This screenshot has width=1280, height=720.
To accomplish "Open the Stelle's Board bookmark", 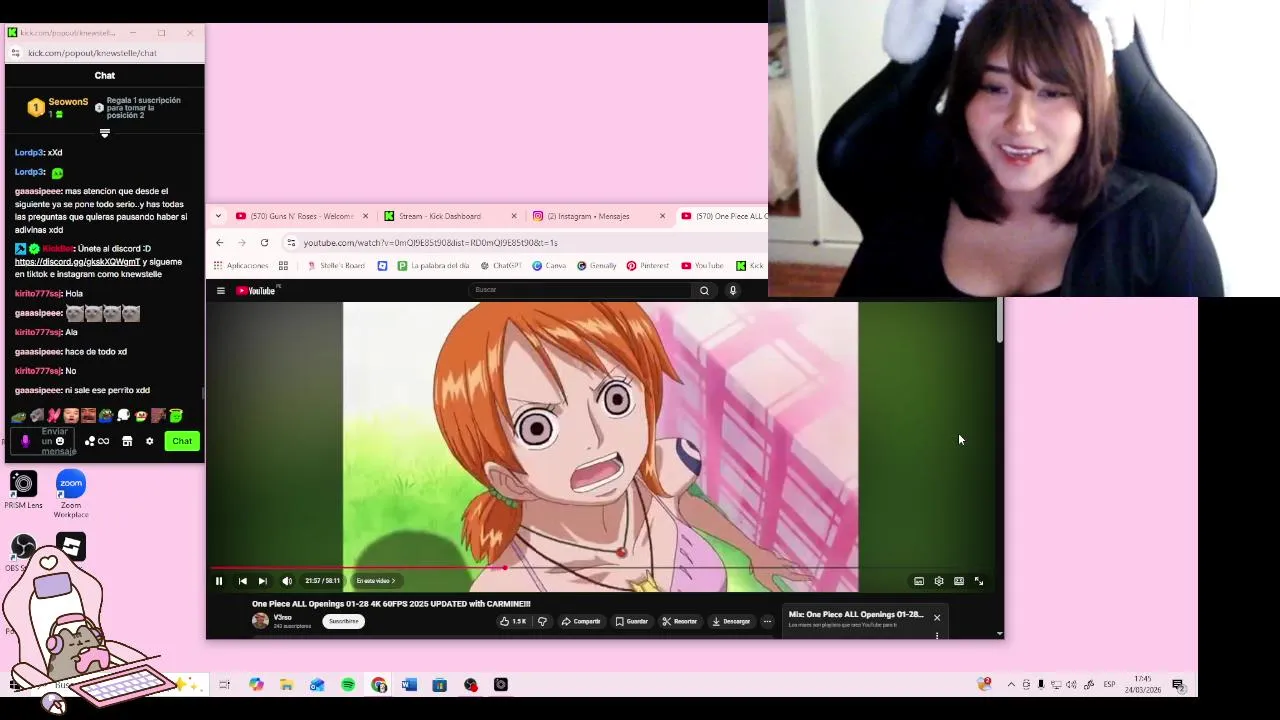I will click(336, 266).
